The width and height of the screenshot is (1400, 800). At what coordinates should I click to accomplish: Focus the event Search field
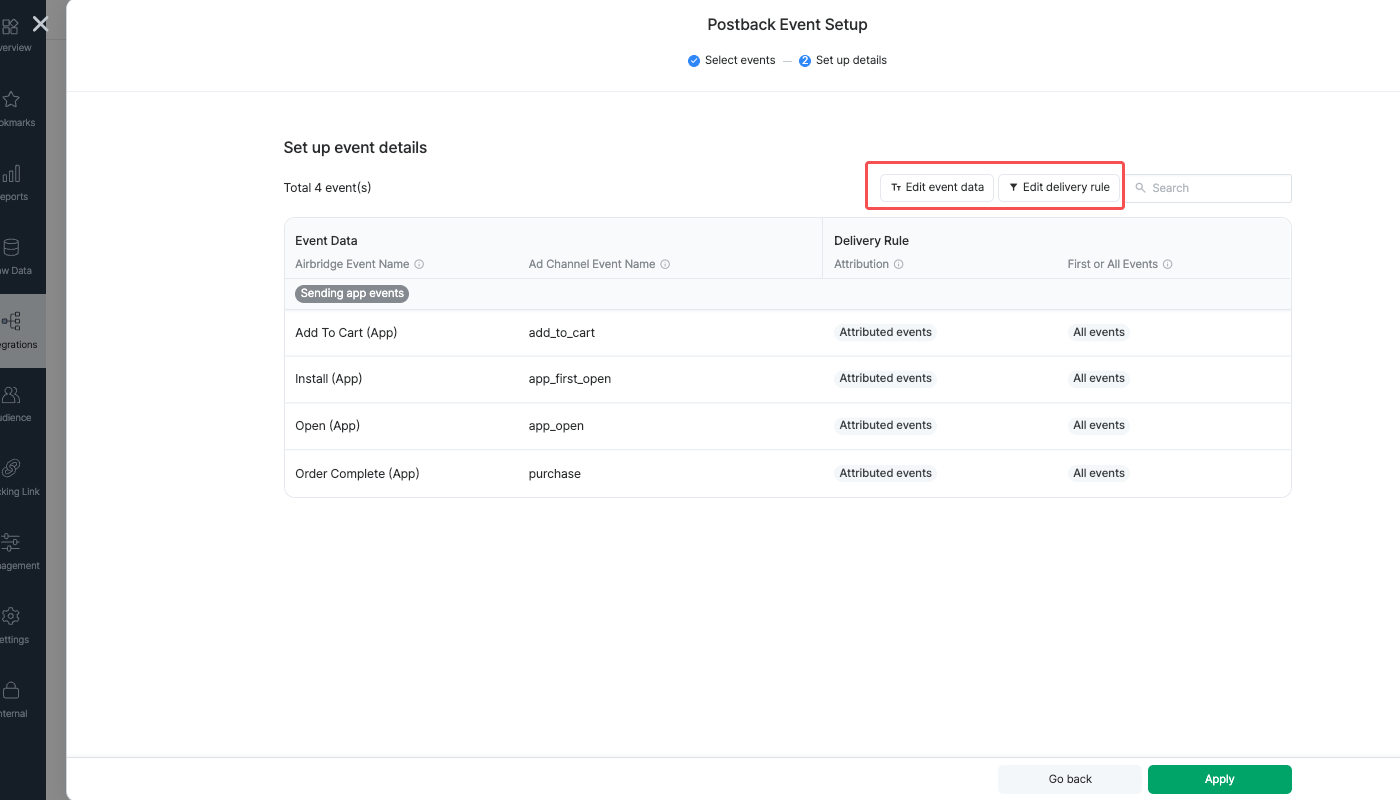tap(1215, 188)
